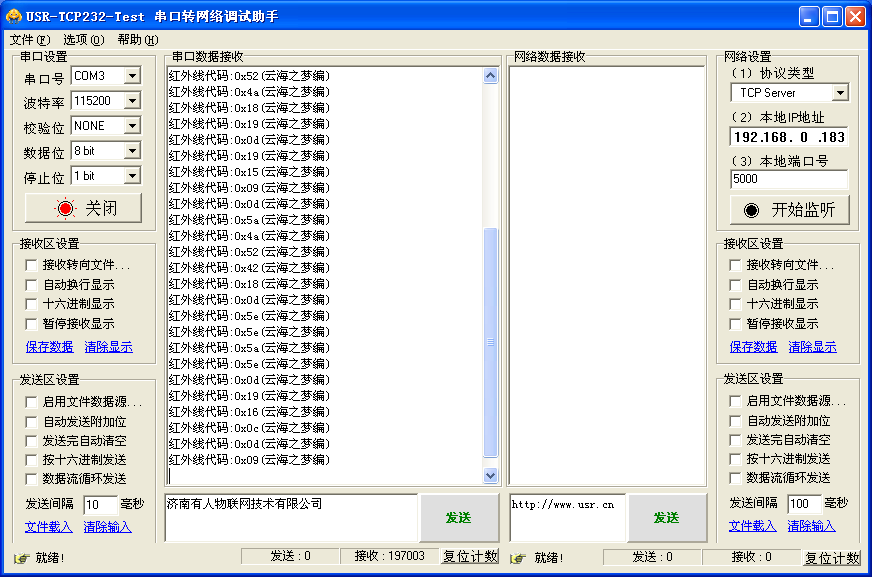The height and width of the screenshot is (577, 872).
Task: Click the left status bar ready icon
Action: [21, 558]
